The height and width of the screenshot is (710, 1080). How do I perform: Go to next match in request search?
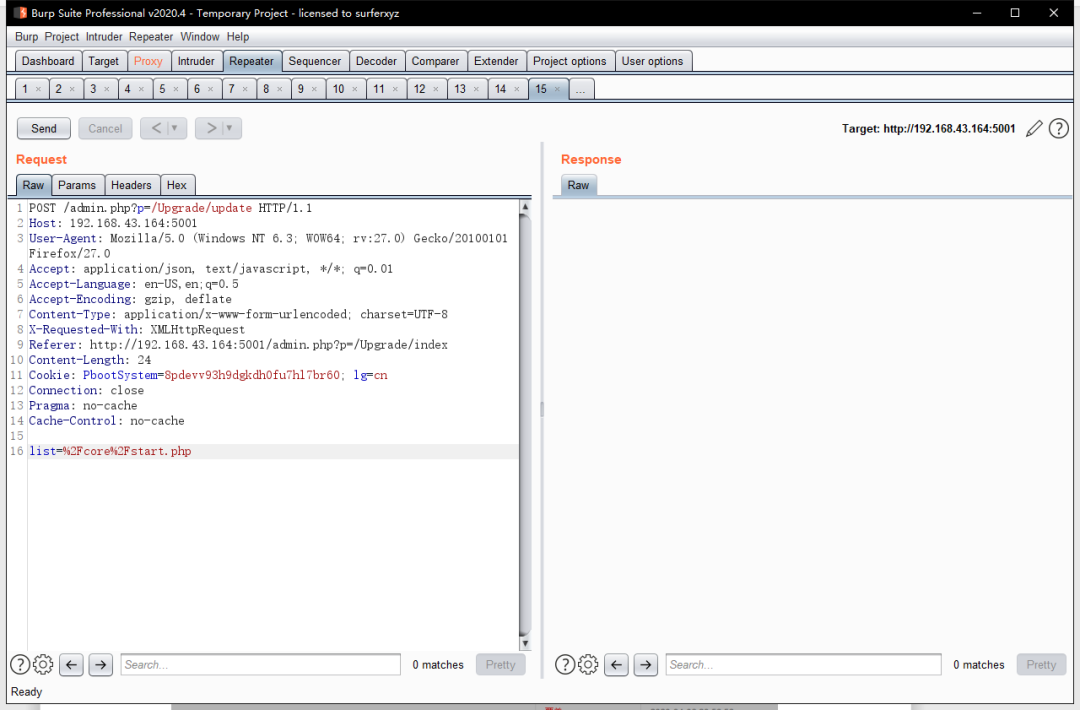pyautogui.click(x=100, y=665)
